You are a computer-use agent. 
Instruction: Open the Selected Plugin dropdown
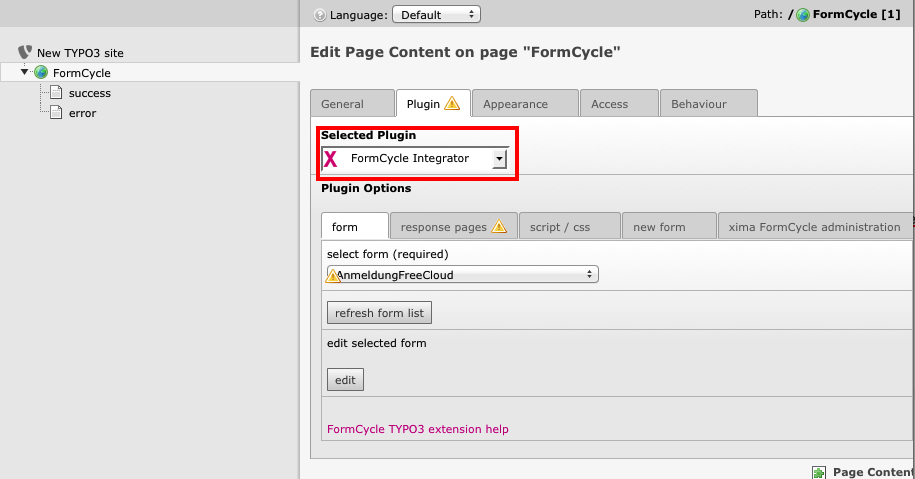click(x=500, y=159)
